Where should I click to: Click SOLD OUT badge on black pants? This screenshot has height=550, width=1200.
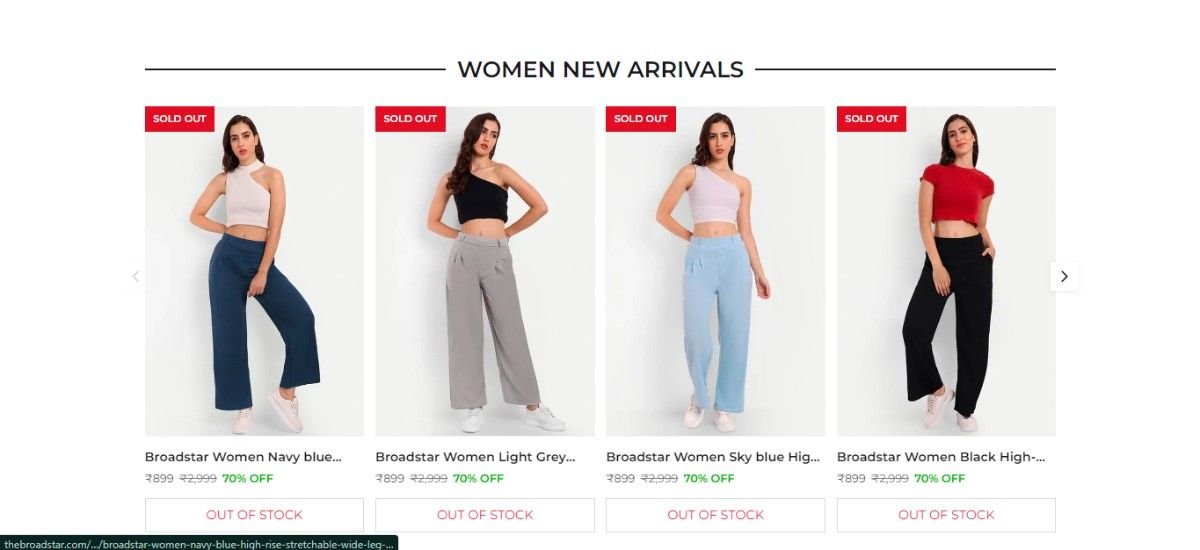(872, 118)
